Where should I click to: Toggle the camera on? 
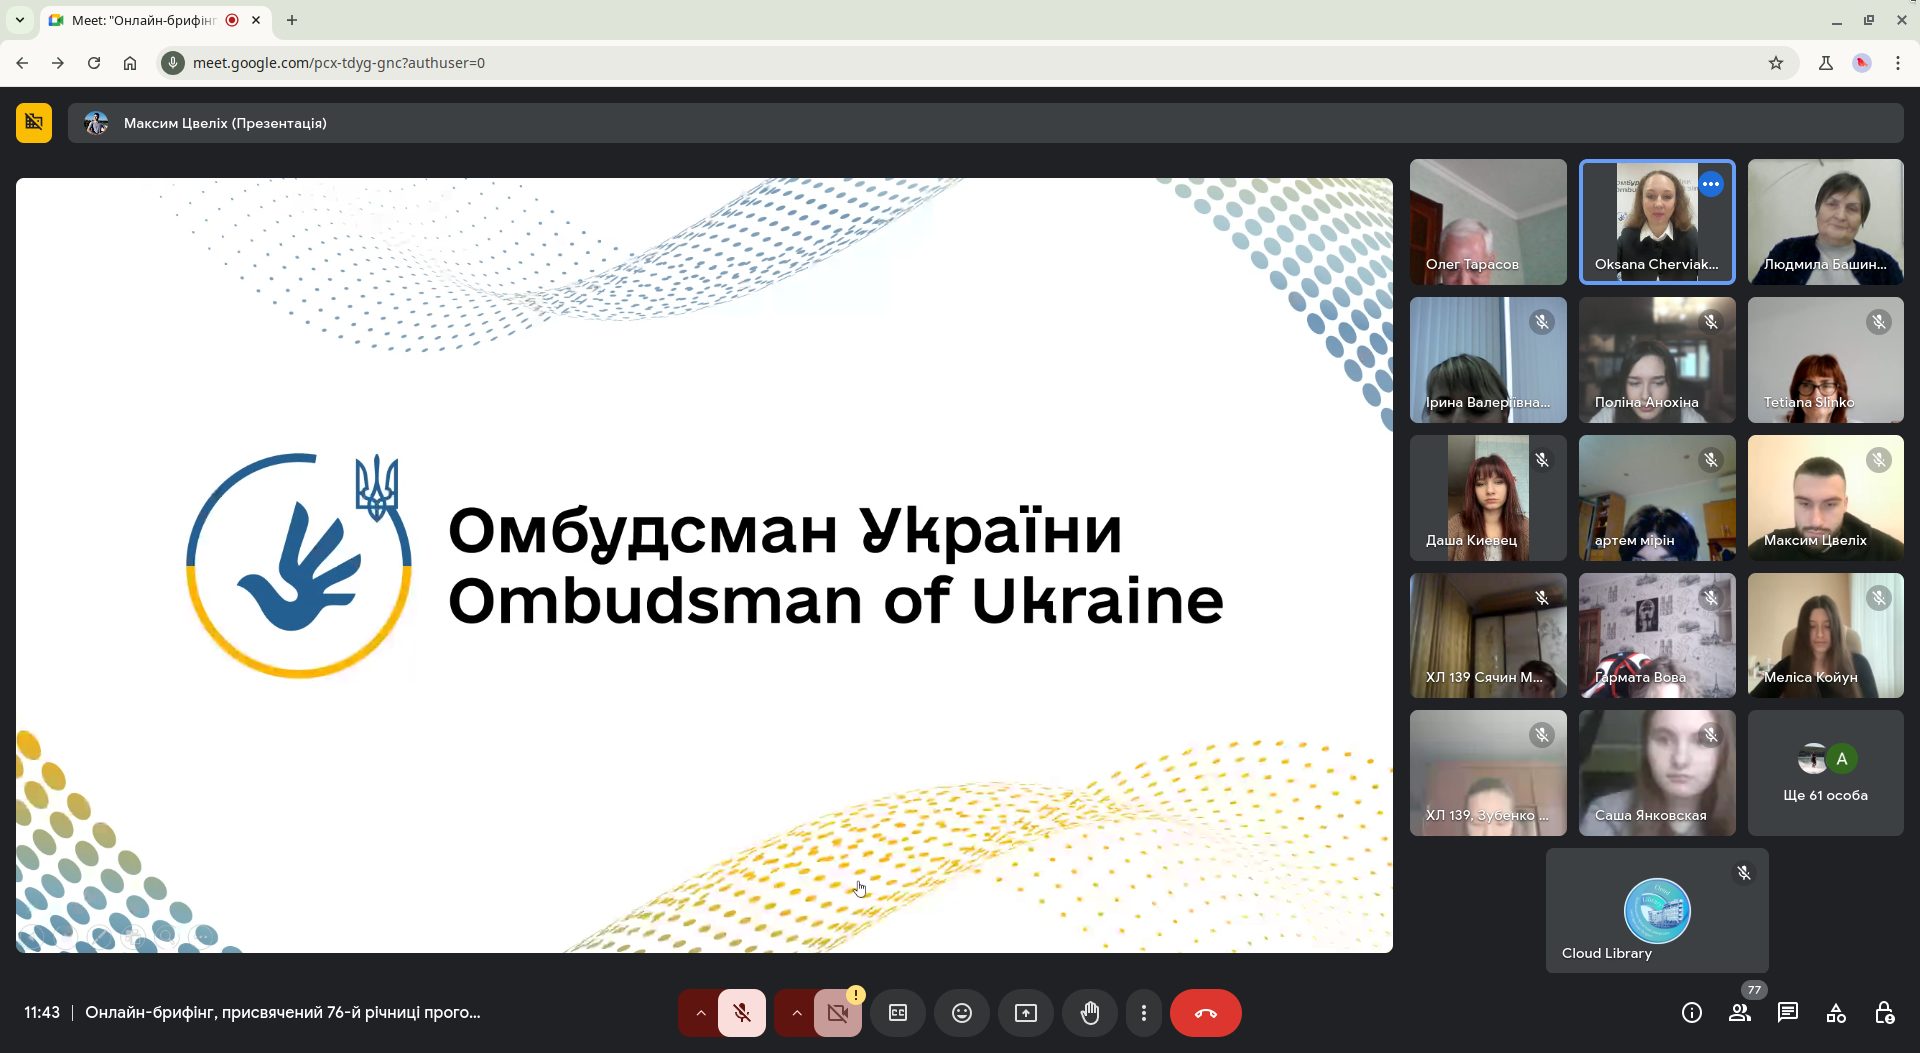837,1013
